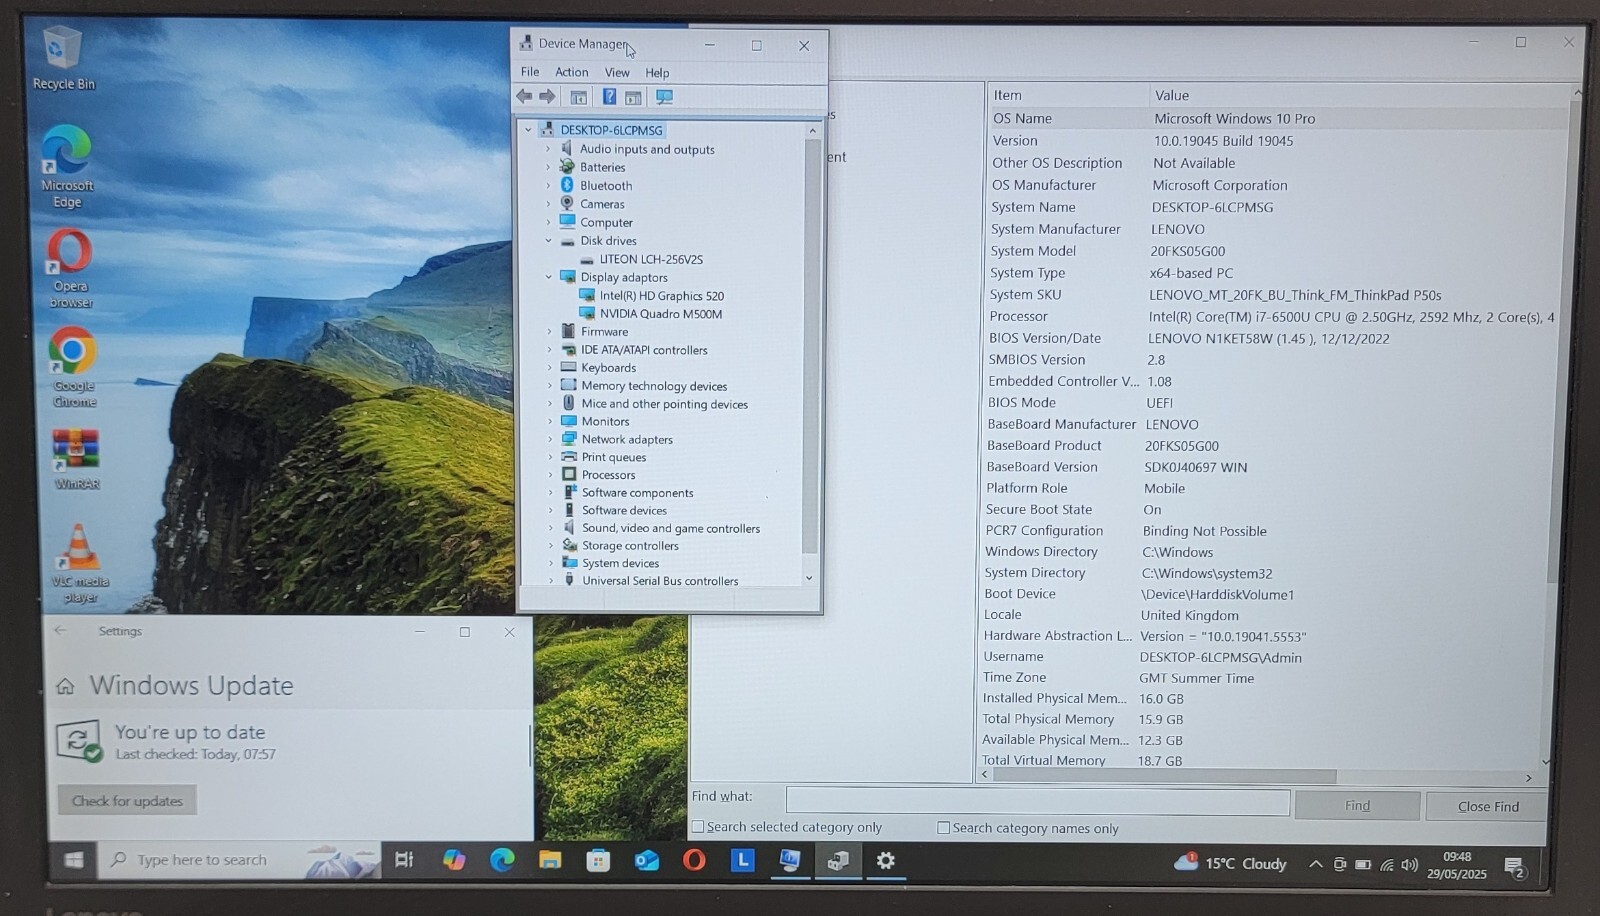This screenshot has width=1600, height=916.
Task: Click the Show/Hide Console Tree toolbar icon
Action: click(x=578, y=97)
